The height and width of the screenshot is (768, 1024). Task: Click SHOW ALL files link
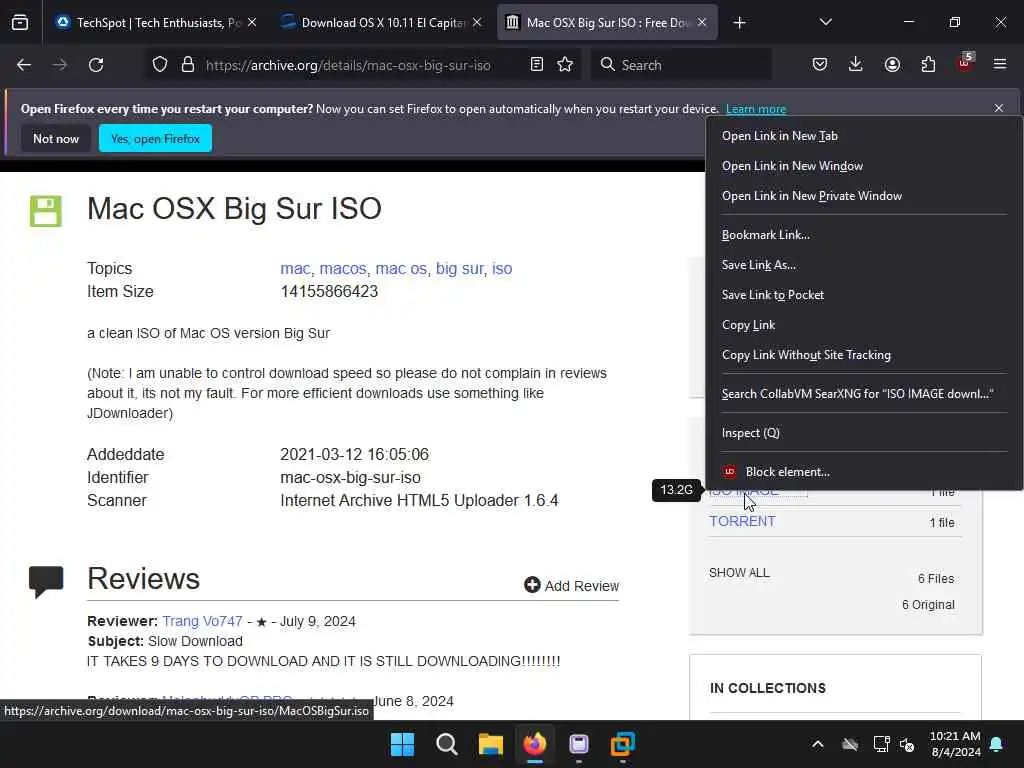(739, 573)
